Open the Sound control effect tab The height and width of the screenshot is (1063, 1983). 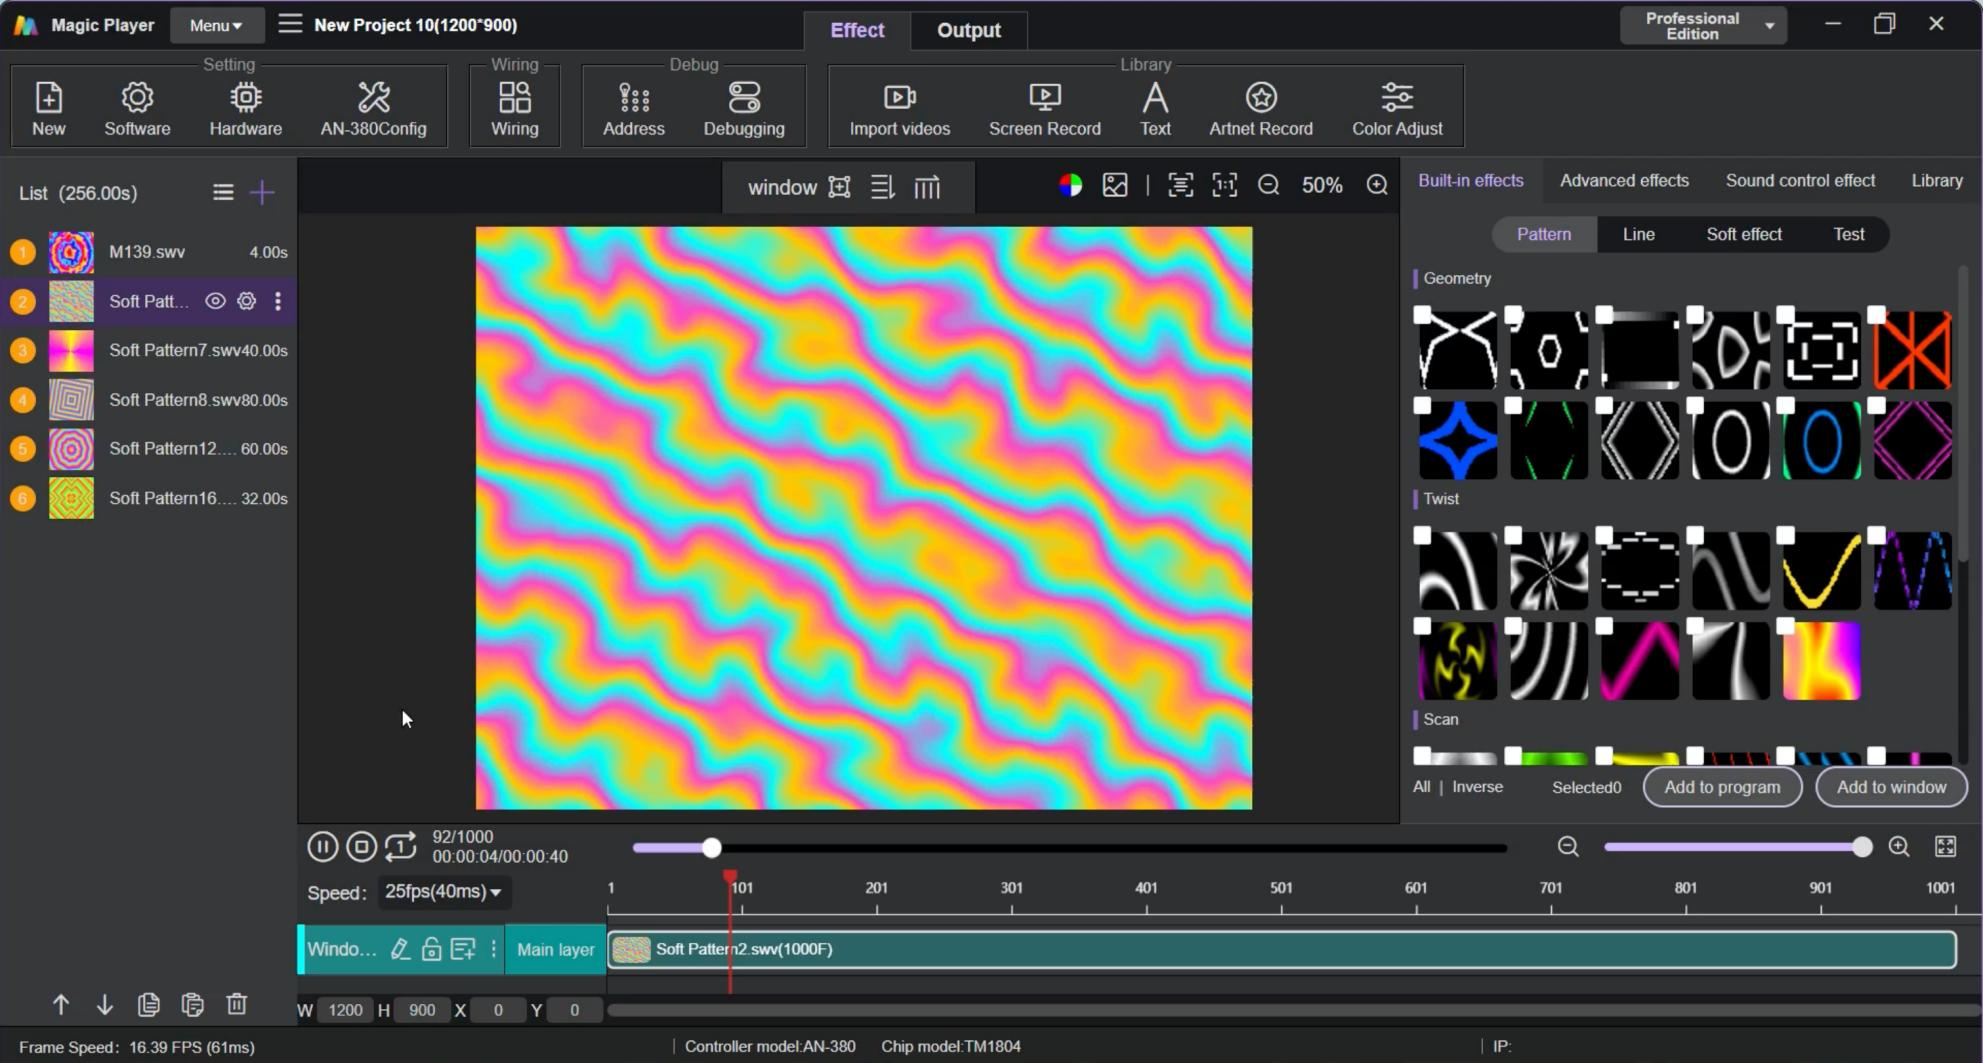[x=1800, y=181]
